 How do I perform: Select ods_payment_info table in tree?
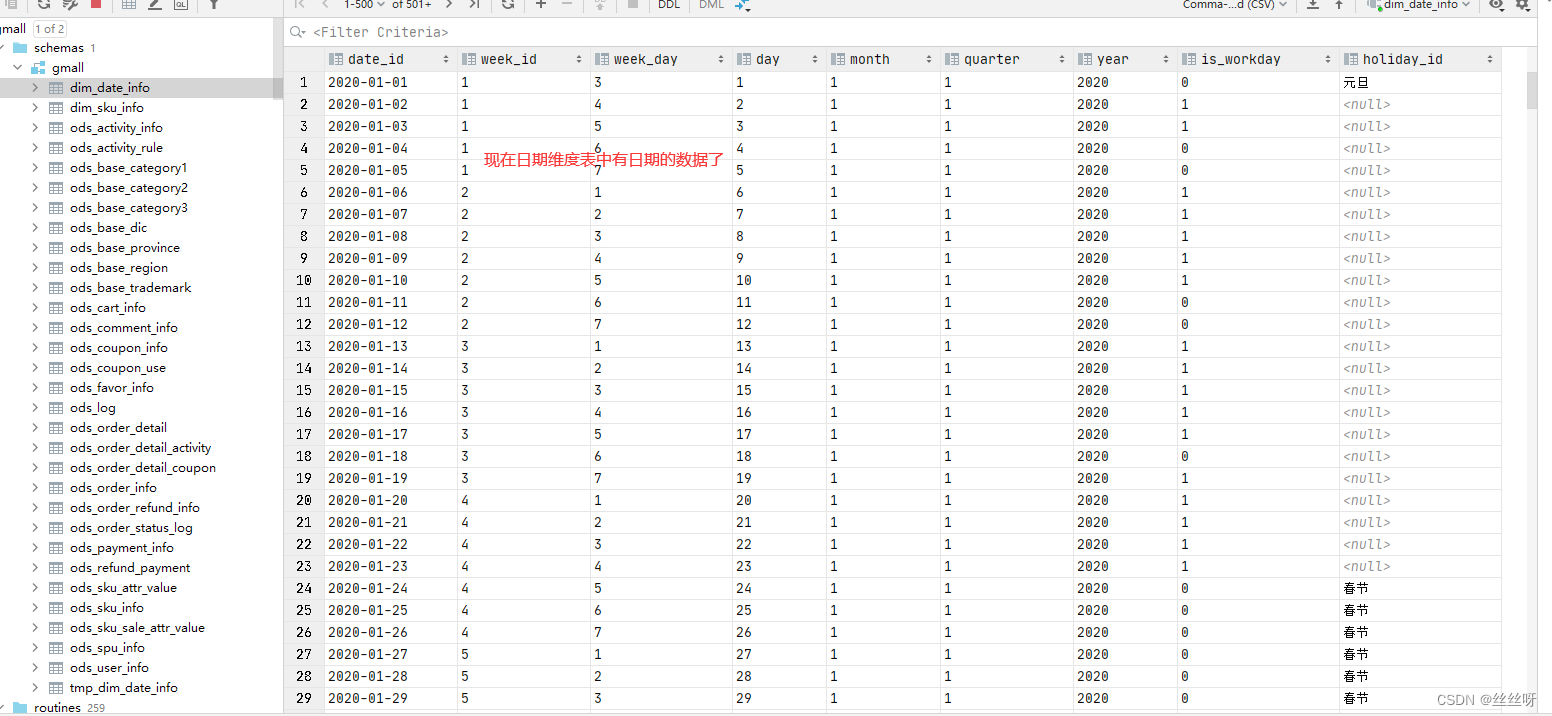pos(122,548)
